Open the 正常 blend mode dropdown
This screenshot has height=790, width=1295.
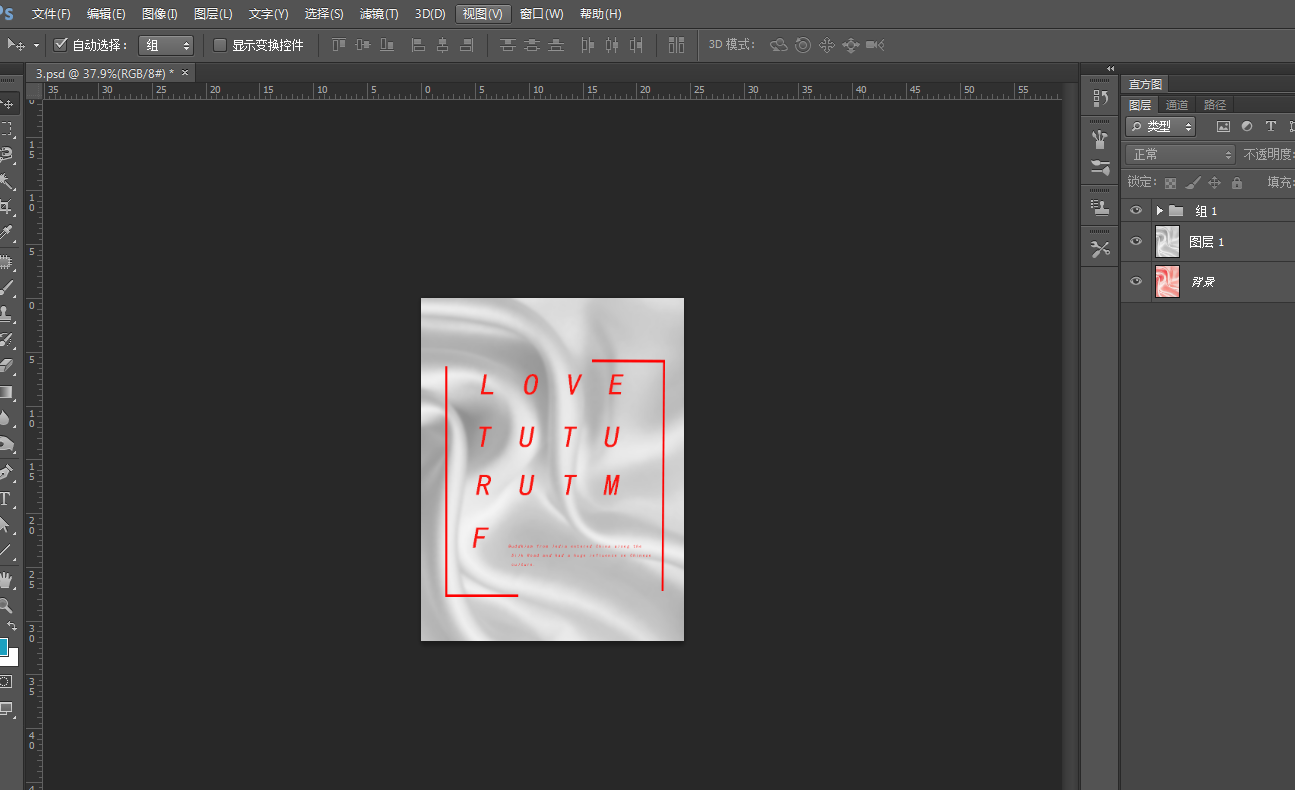tap(1181, 154)
